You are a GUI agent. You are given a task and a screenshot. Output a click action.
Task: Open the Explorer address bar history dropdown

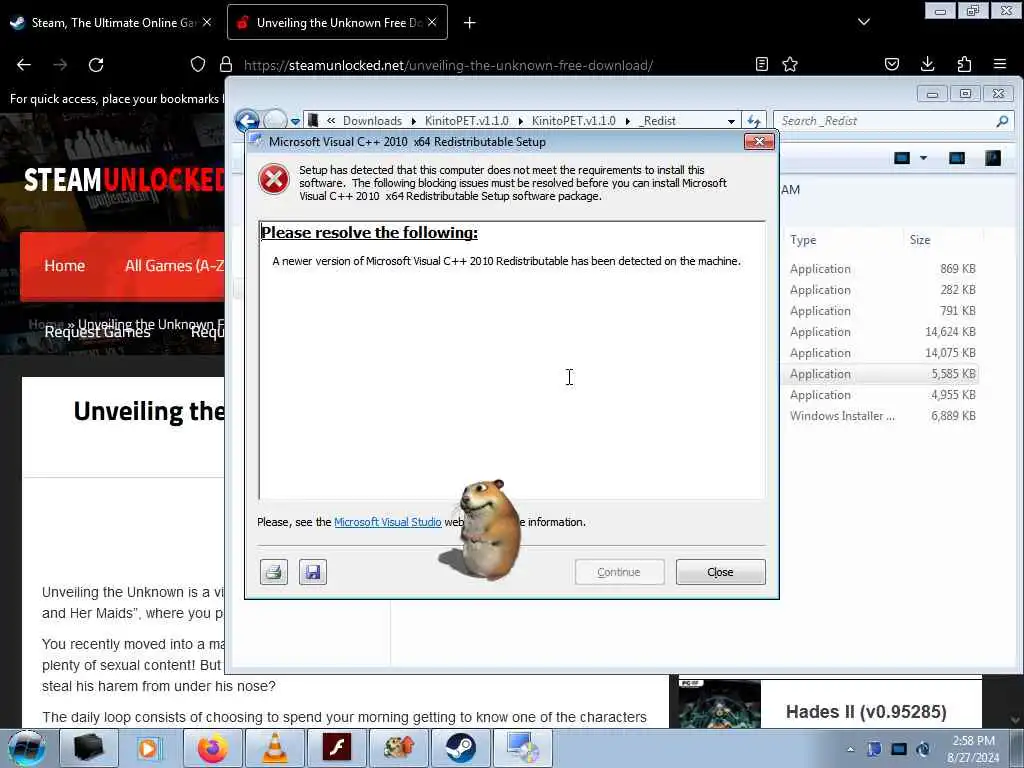(x=731, y=121)
